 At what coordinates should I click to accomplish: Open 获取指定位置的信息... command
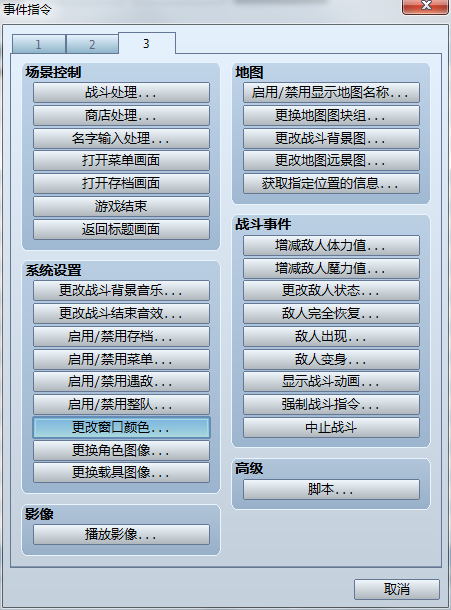coord(332,183)
